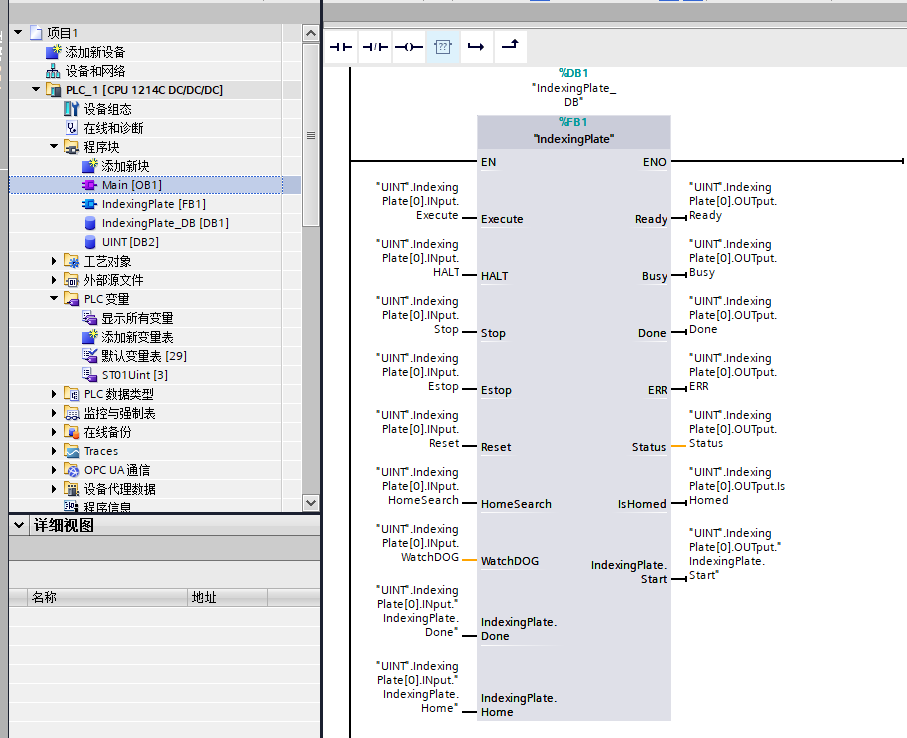Insert a normally closed contact

point(375,47)
